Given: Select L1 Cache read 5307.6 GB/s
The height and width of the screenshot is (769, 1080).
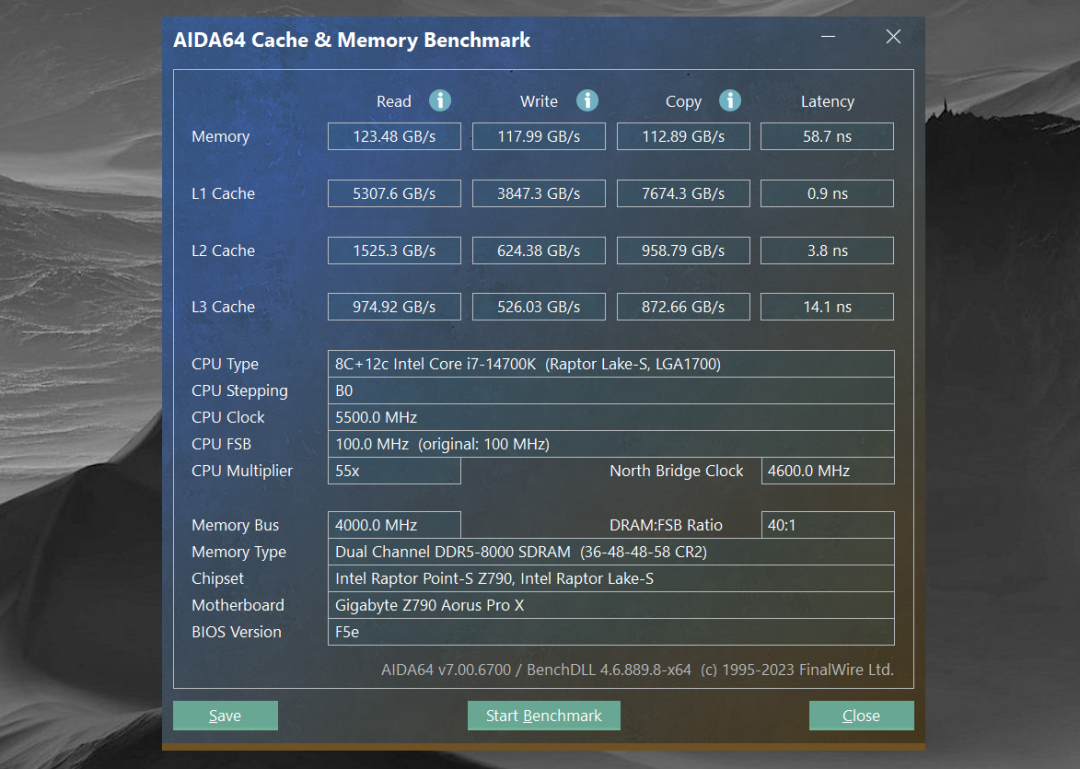Looking at the screenshot, I should 394,194.
